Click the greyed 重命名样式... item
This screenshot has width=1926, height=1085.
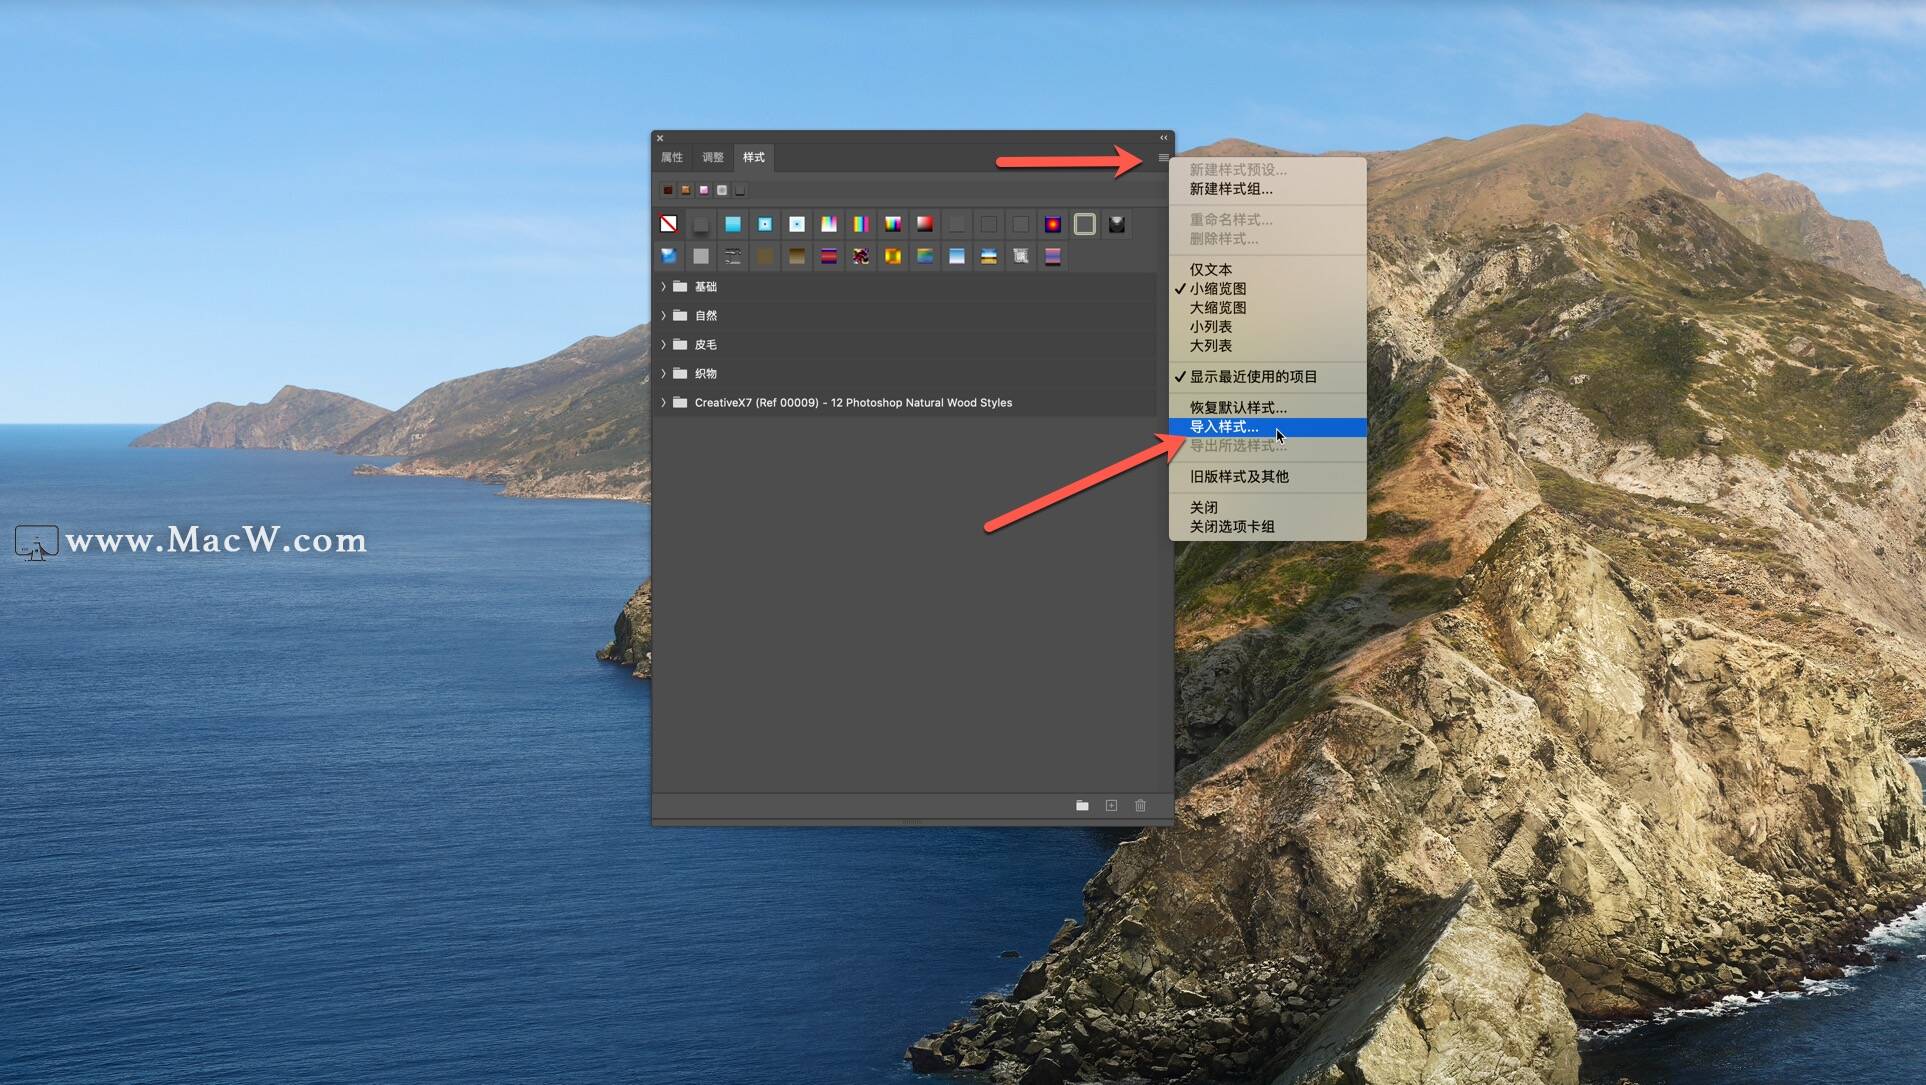click(1267, 219)
